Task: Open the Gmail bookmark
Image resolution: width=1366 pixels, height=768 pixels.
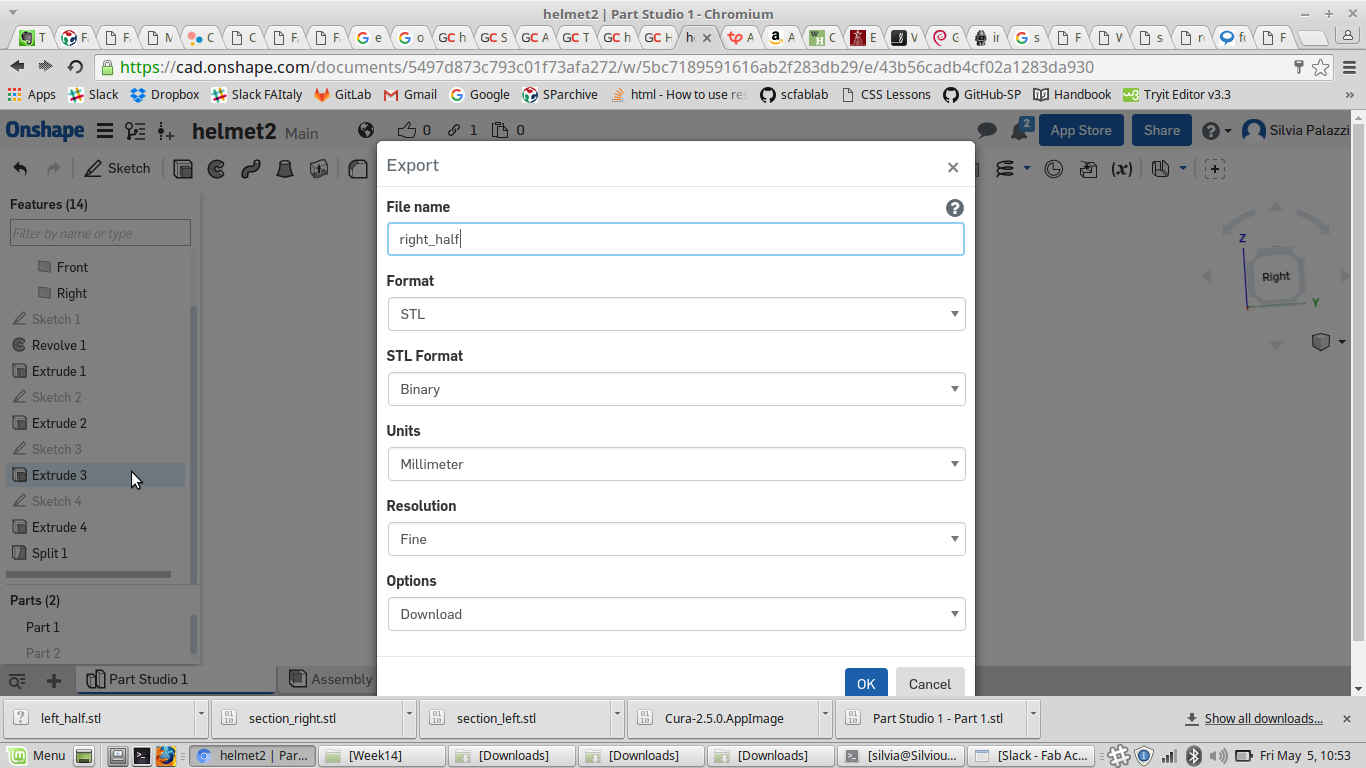Action: coord(410,94)
